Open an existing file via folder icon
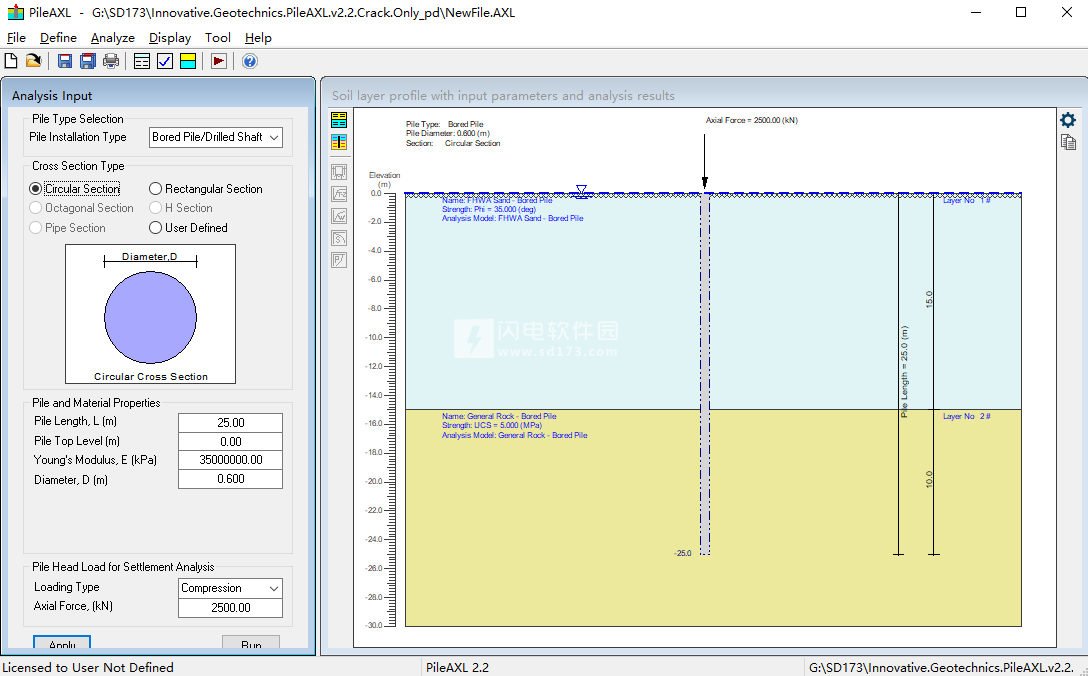The height and width of the screenshot is (676, 1088). tap(33, 61)
